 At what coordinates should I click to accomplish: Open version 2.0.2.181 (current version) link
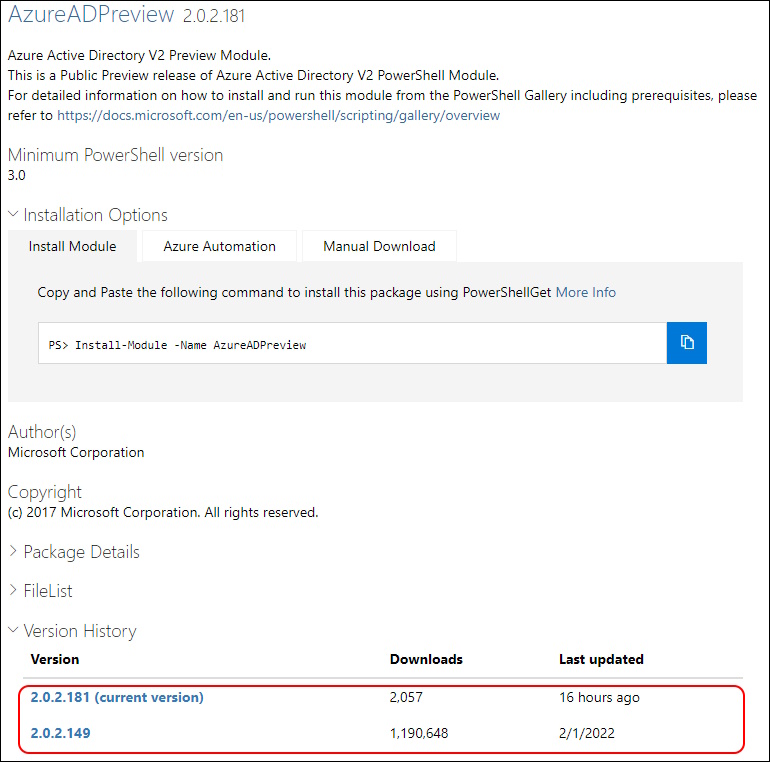(117, 697)
